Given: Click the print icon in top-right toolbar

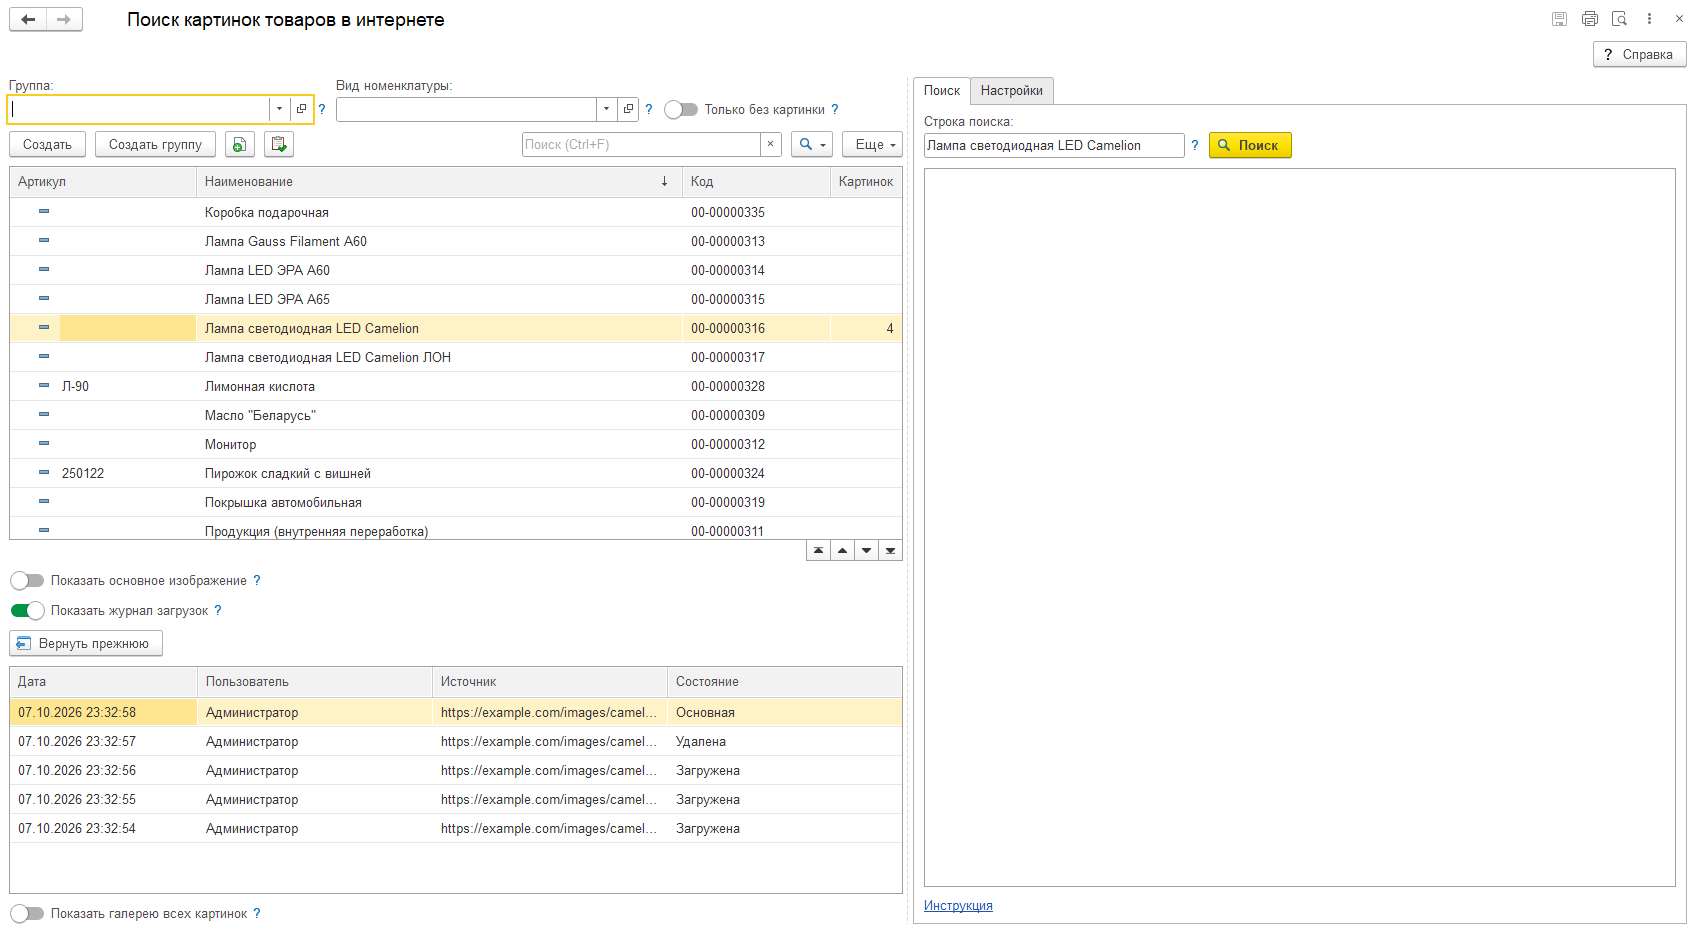Looking at the screenshot, I should click(x=1589, y=19).
